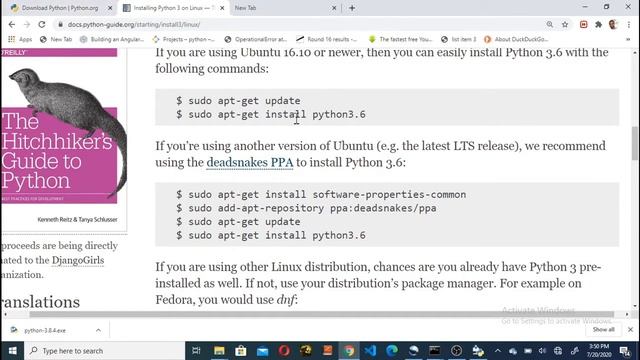Viewport: 640px width, 360px height.
Task: Click the volume speaker tray icon
Action: point(542,351)
